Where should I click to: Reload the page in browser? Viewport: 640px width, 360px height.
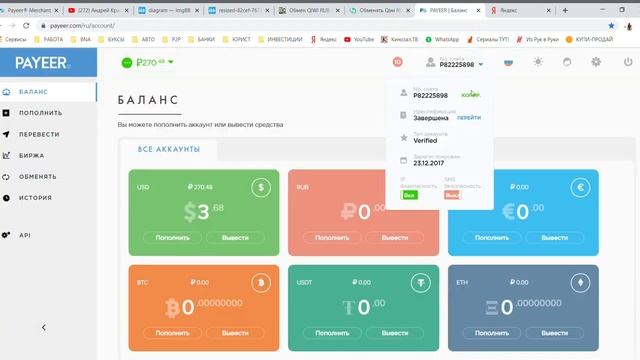pos(26,26)
